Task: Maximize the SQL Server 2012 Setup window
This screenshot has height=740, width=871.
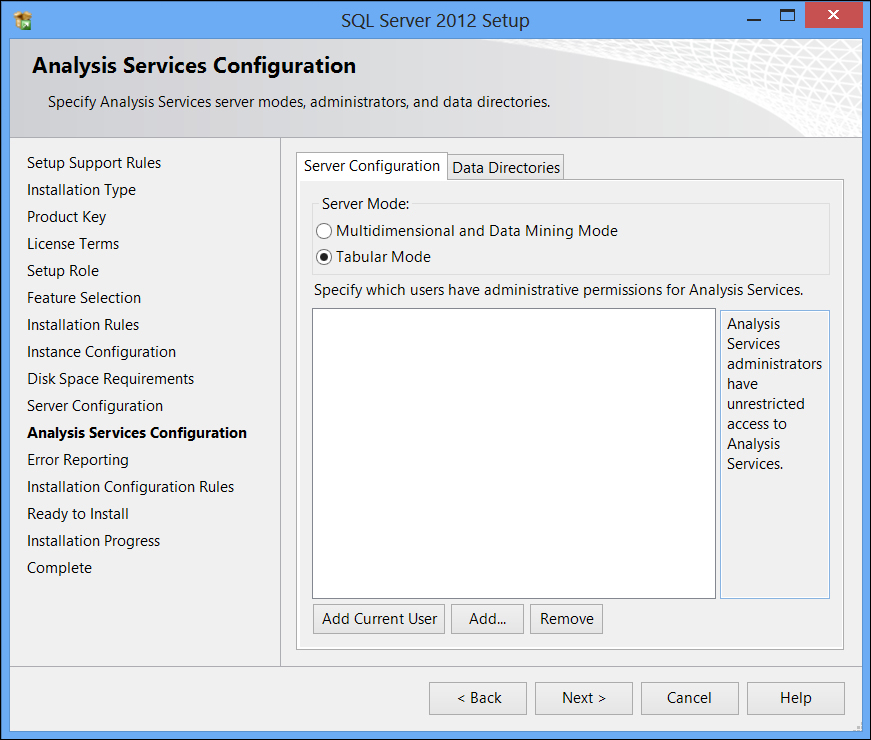Action: [x=787, y=16]
